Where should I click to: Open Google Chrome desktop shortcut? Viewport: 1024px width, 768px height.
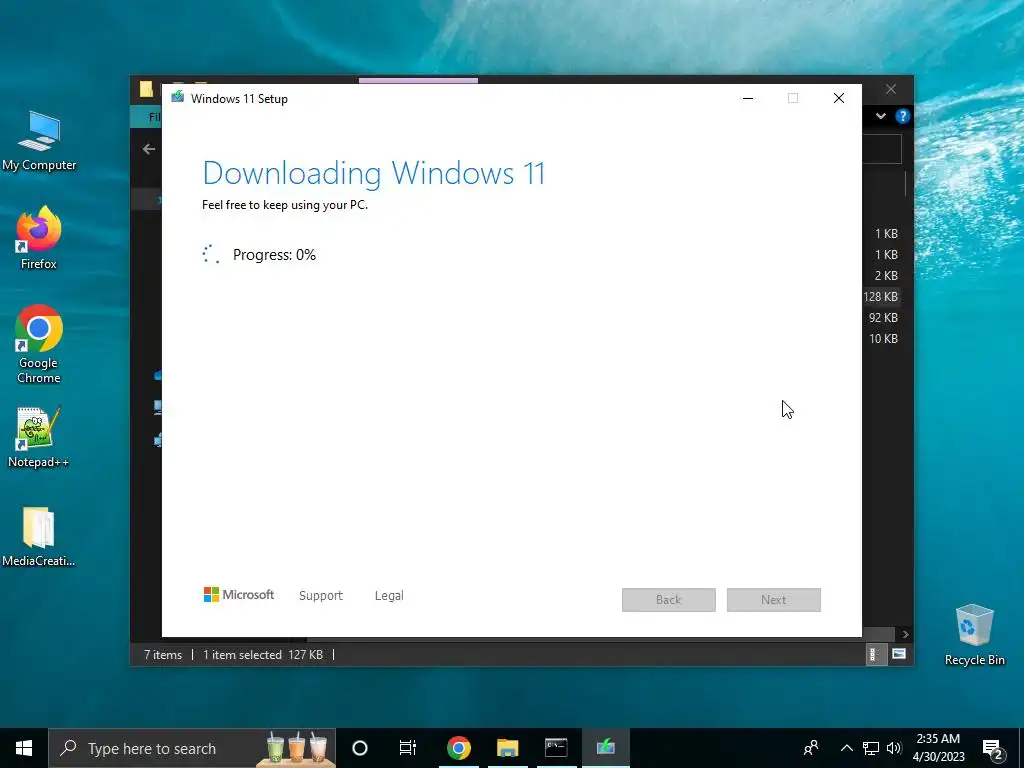tap(39, 344)
